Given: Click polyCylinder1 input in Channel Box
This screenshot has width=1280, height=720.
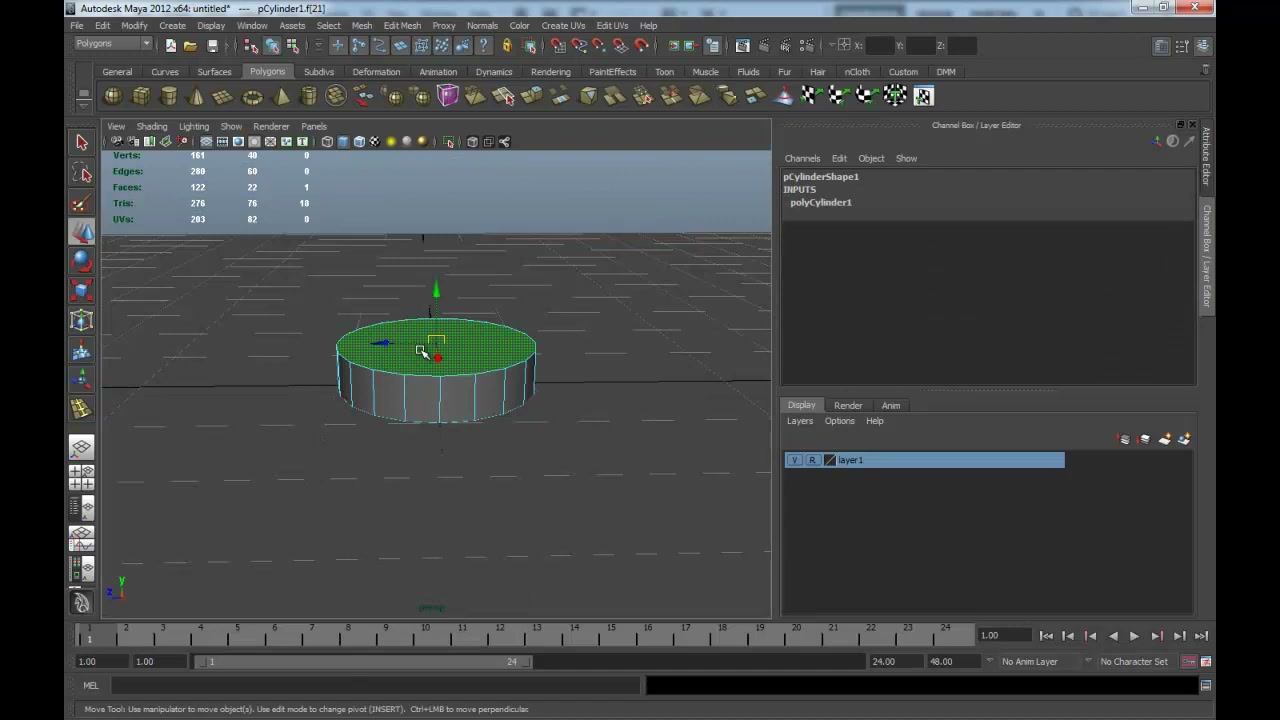Looking at the screenshot, I should coord(821,202).
